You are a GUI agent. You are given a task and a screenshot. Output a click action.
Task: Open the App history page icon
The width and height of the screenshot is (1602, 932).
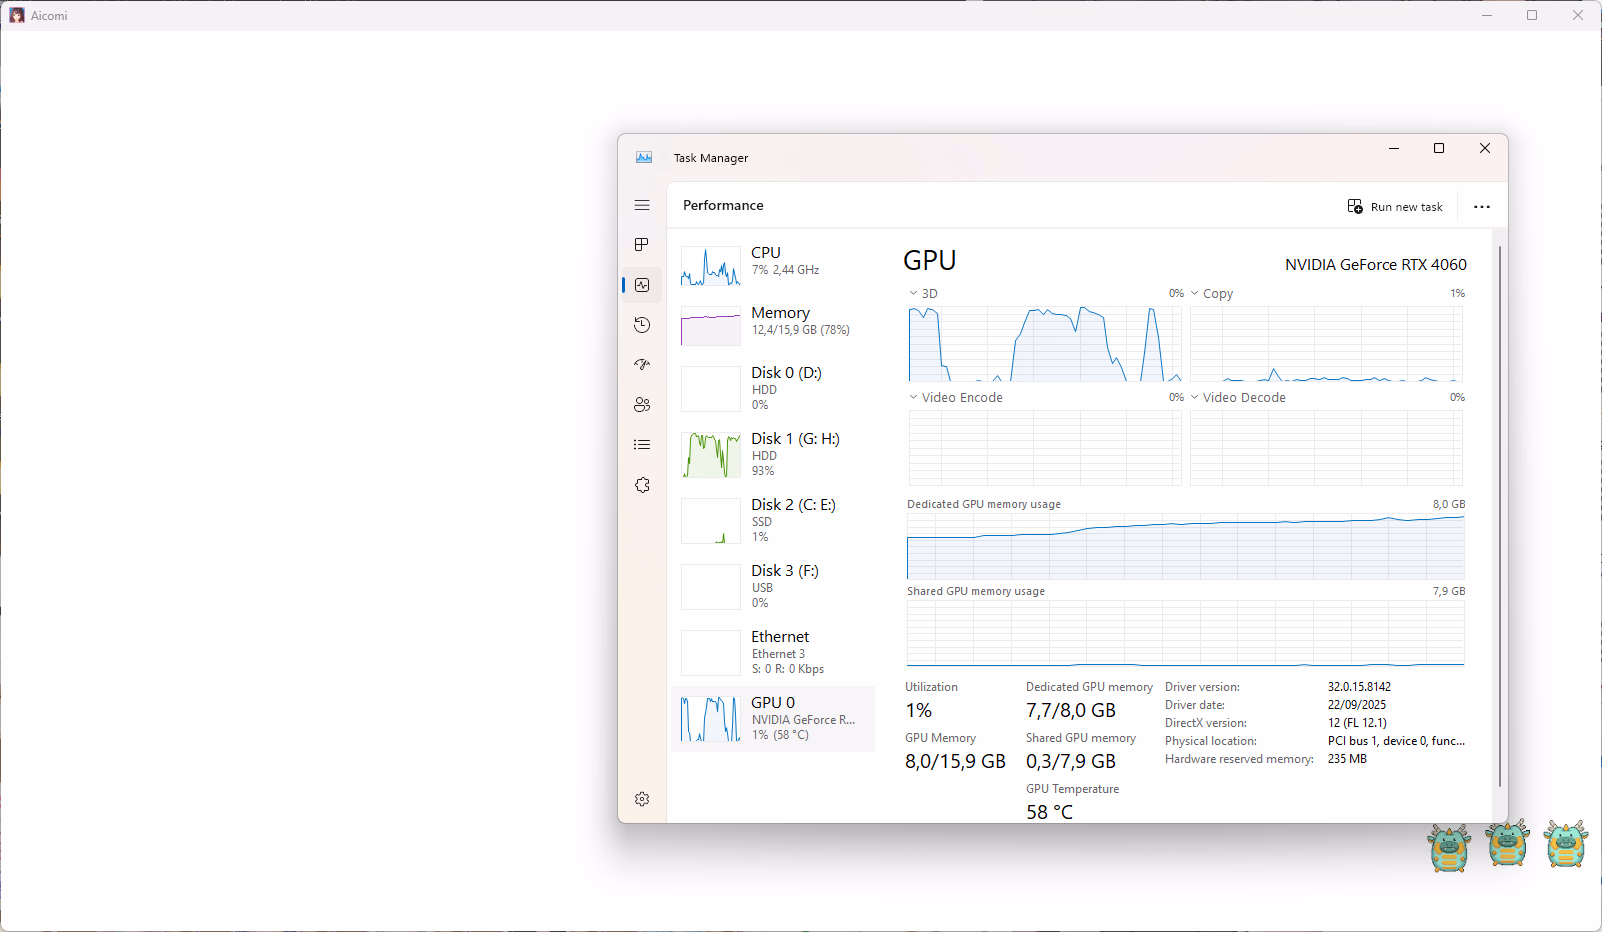(x=642, y=325)
